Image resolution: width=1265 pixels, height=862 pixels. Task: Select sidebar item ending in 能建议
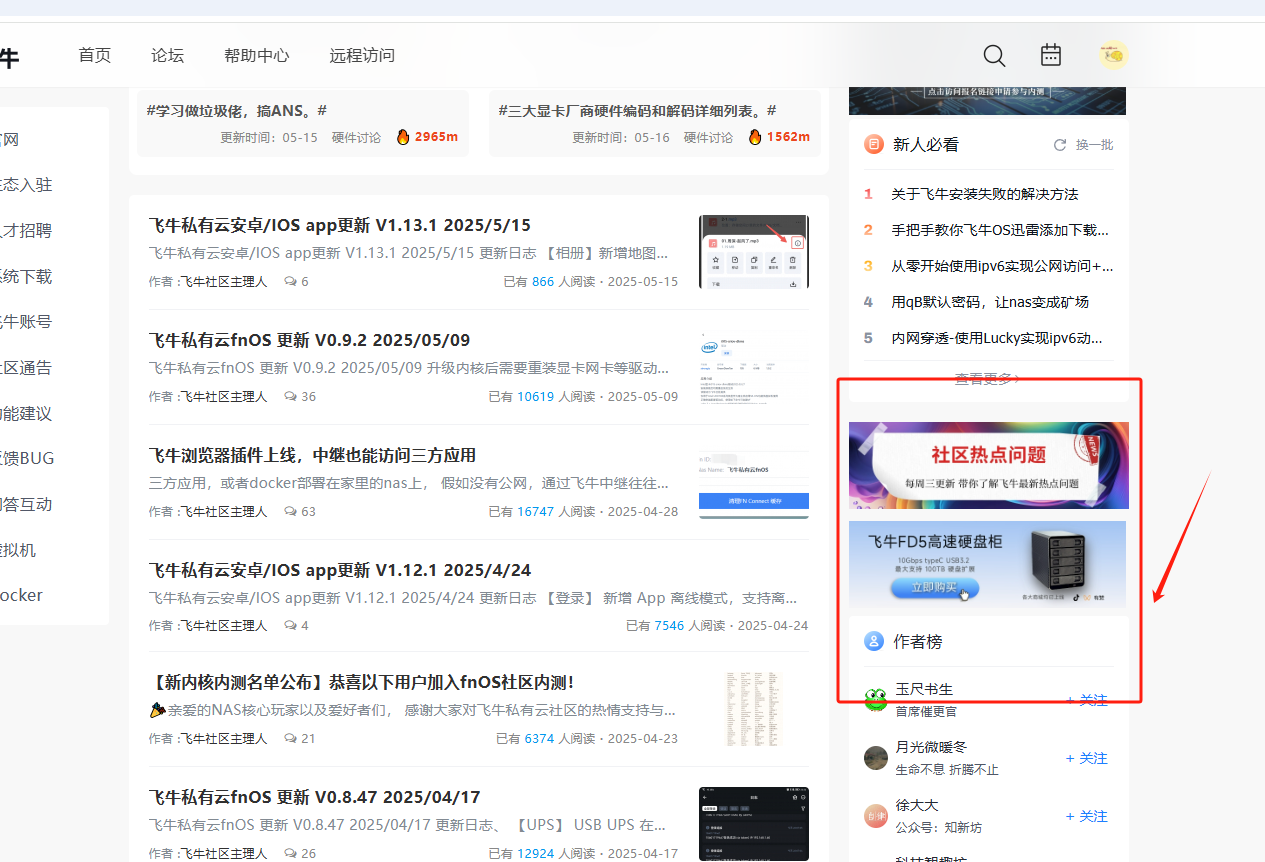click(x=26, y=413)
